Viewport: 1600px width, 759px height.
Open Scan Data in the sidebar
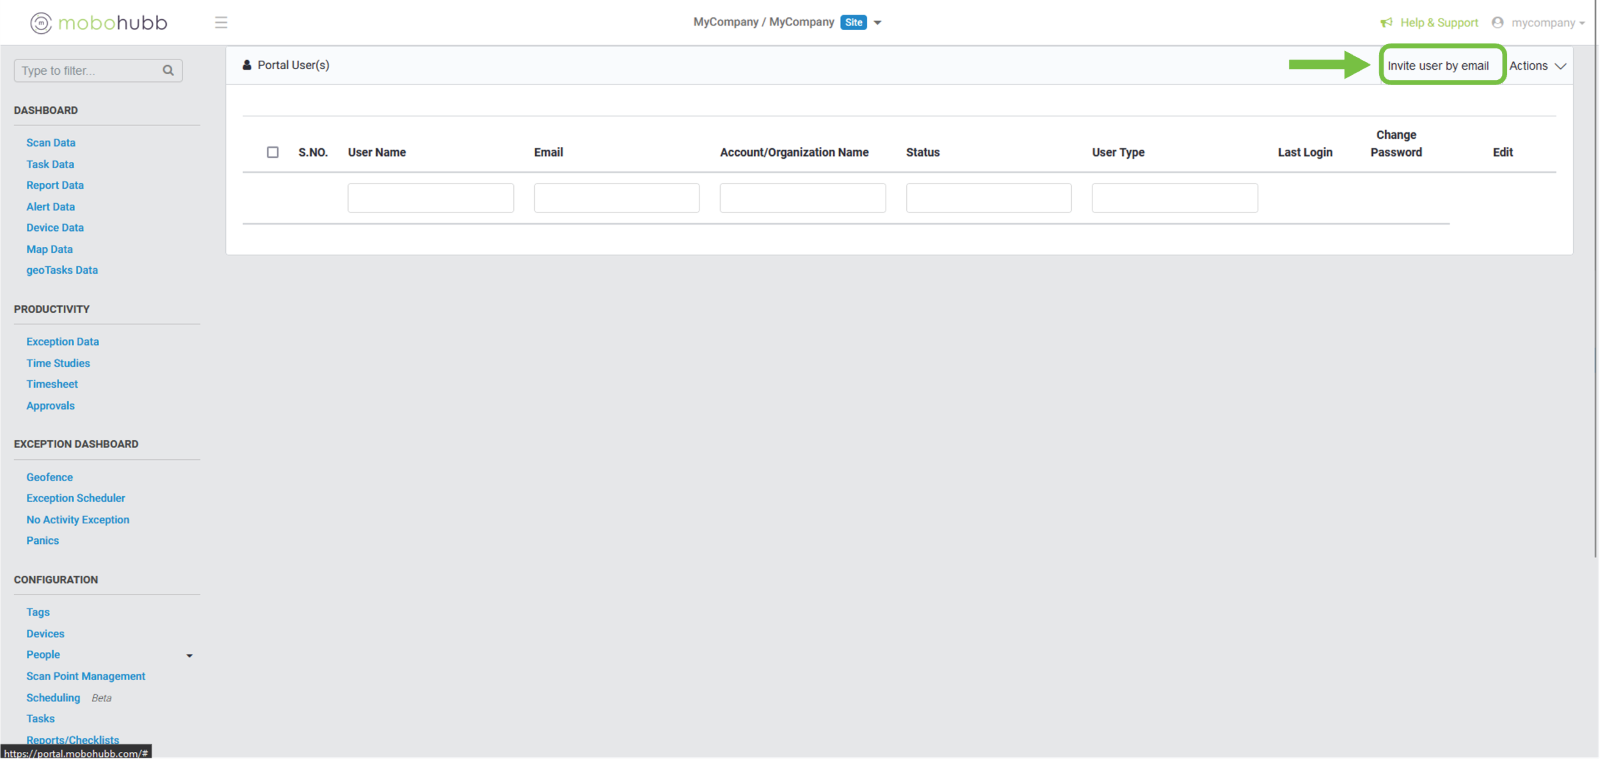click(x=51, y=143)
